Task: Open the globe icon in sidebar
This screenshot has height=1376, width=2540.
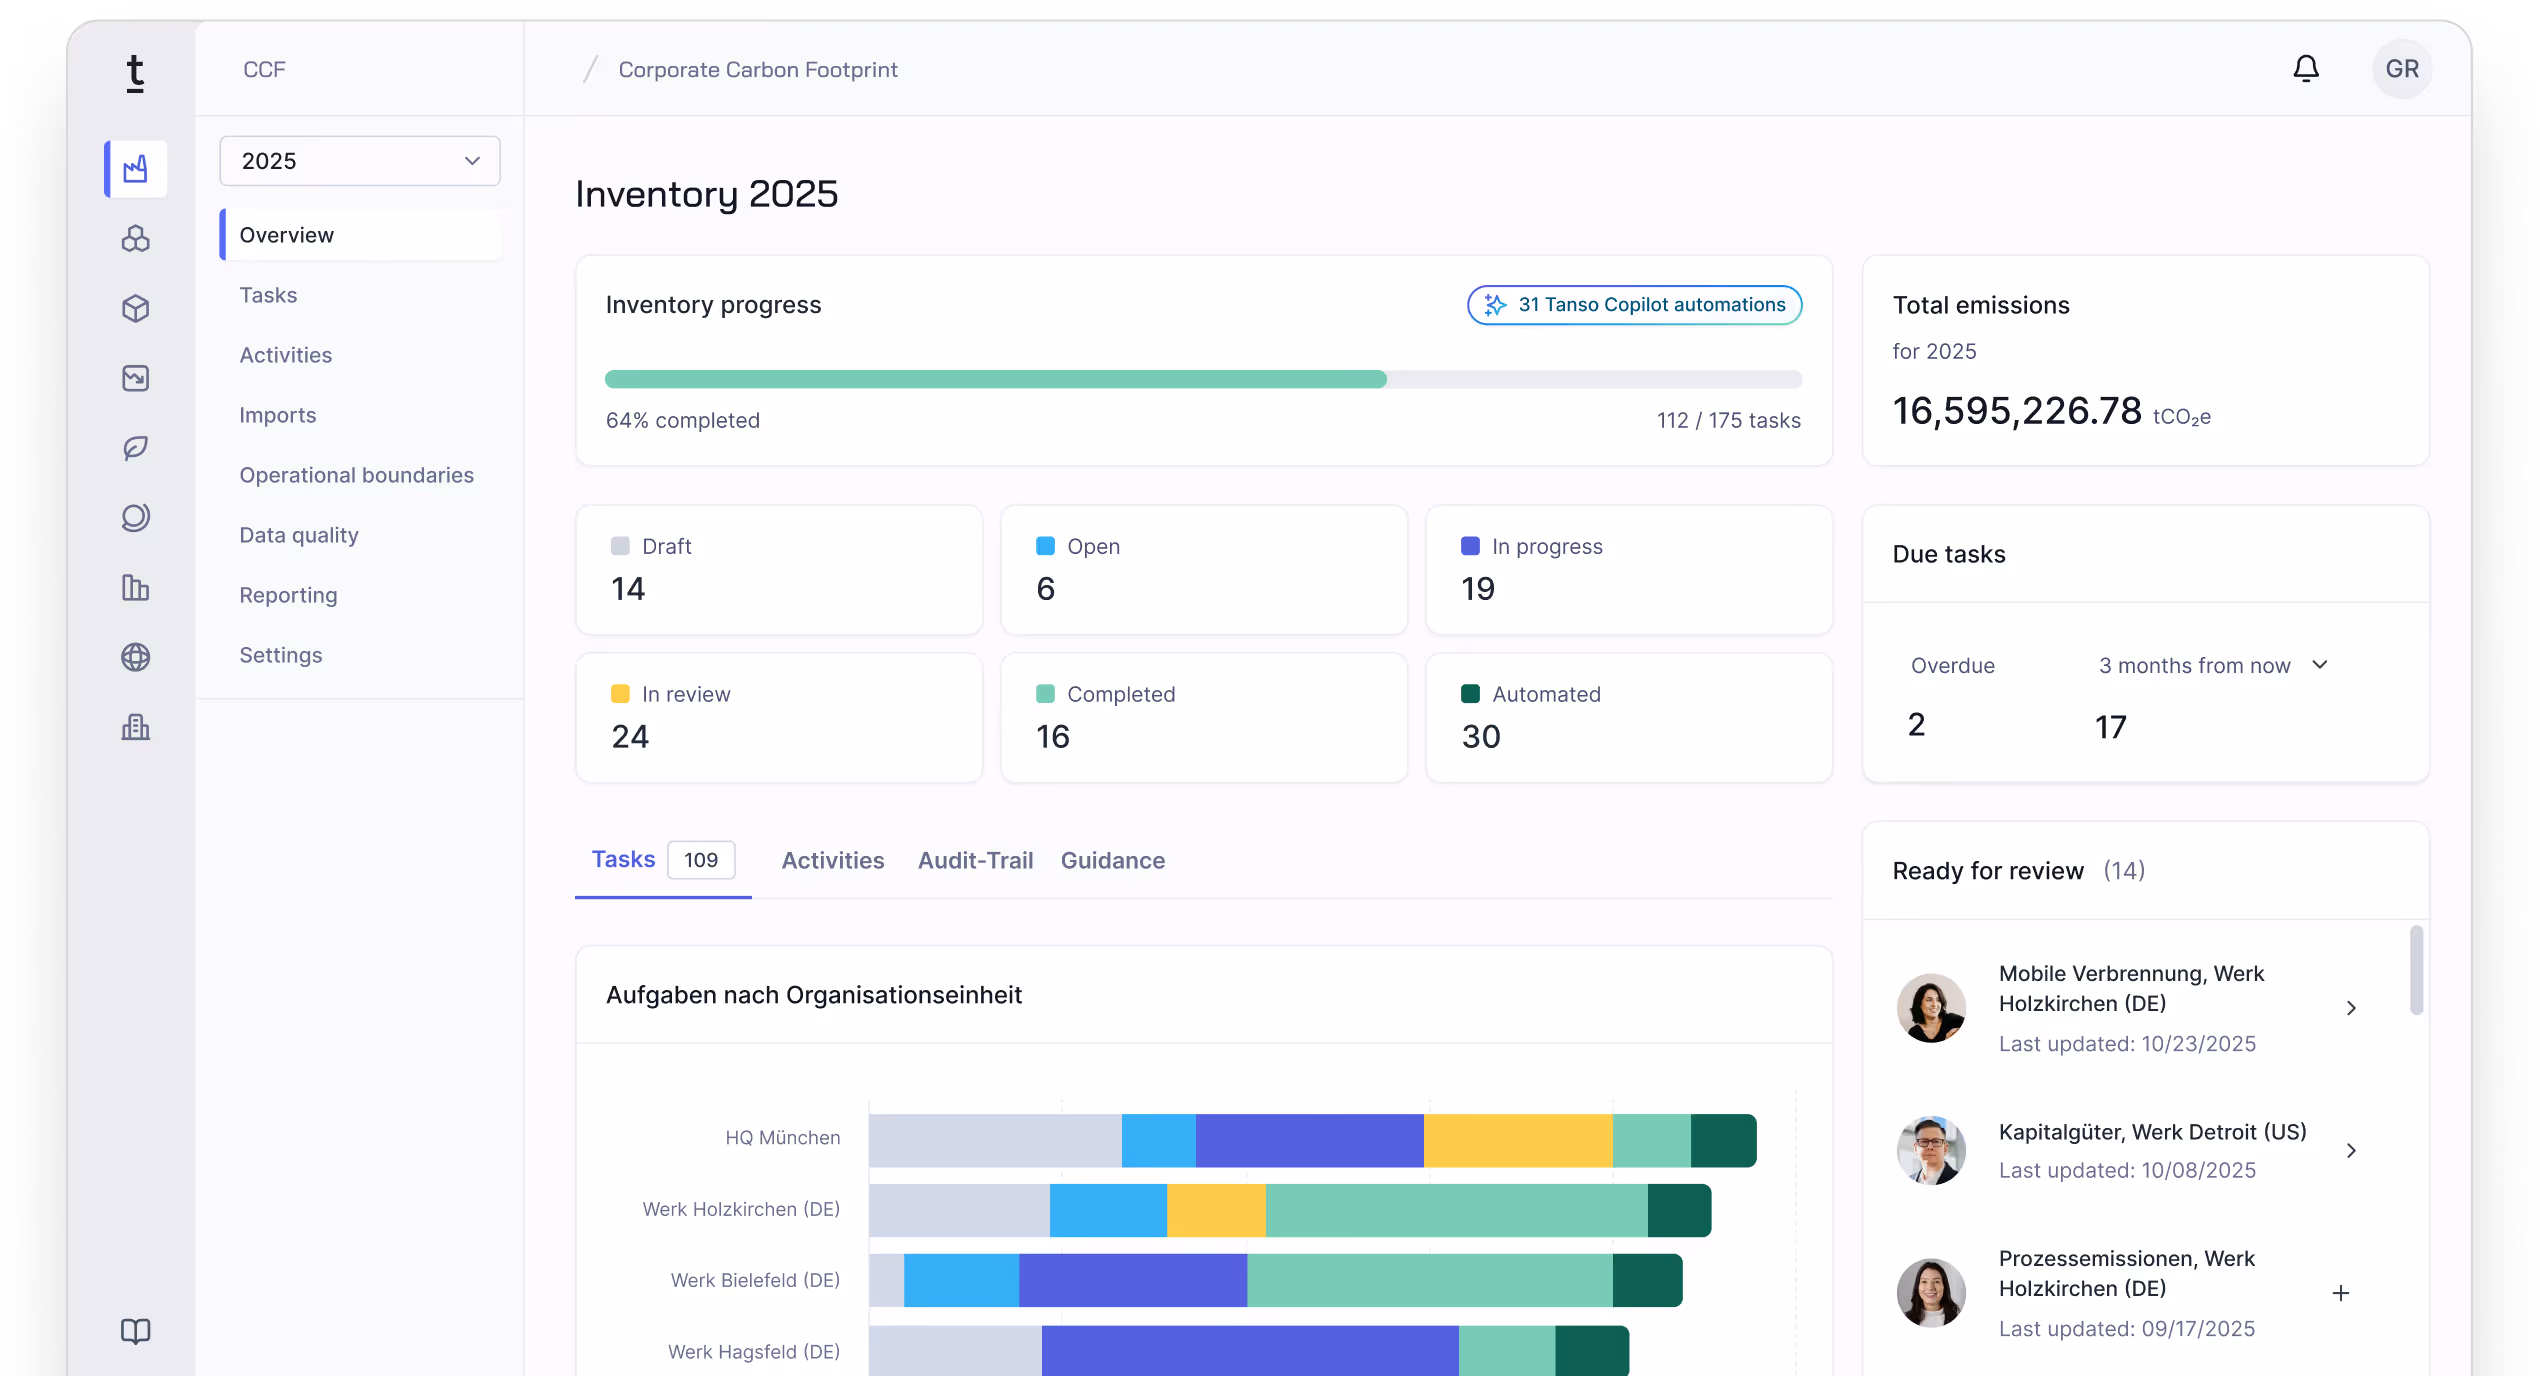Action: click(136, 657)
